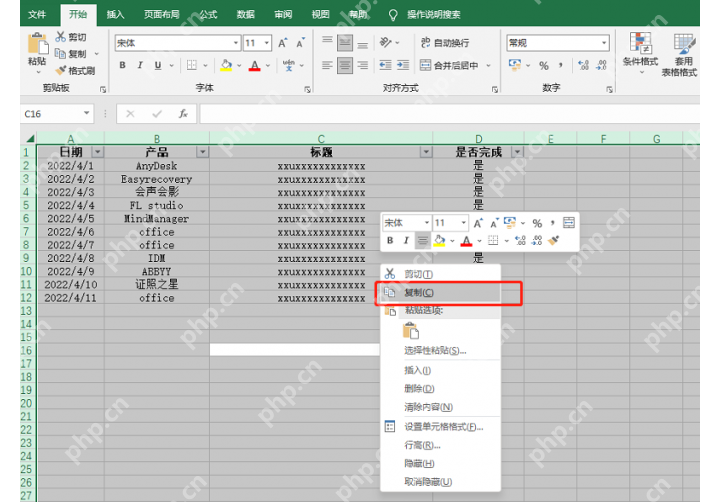Screen dimensions: 720x502
Task: Apply red font color in ribbon
Action: point(254,65)
